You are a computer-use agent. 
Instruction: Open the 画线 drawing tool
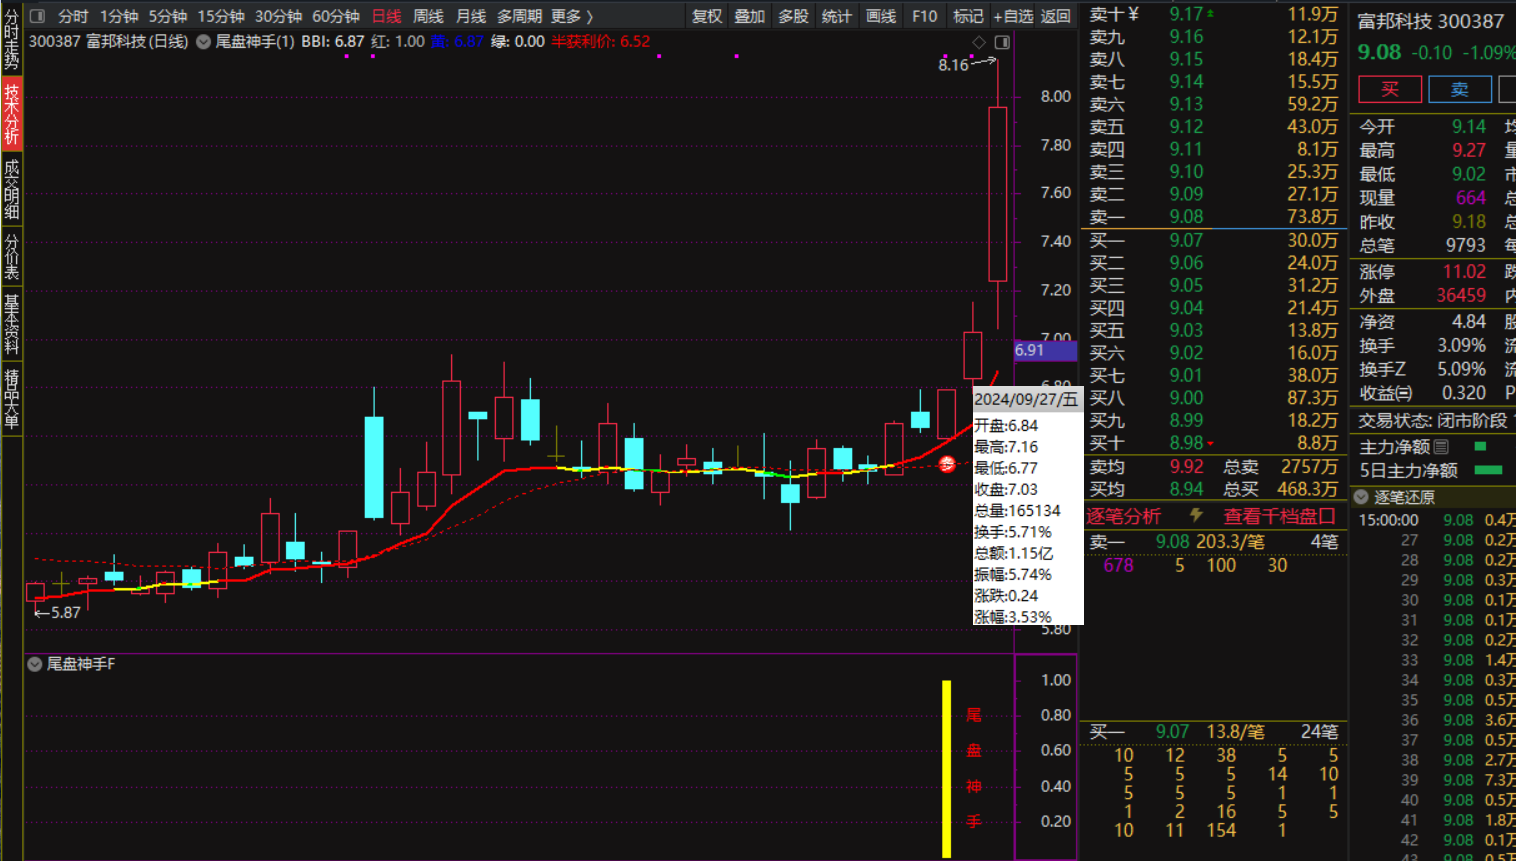coord(881,16)
